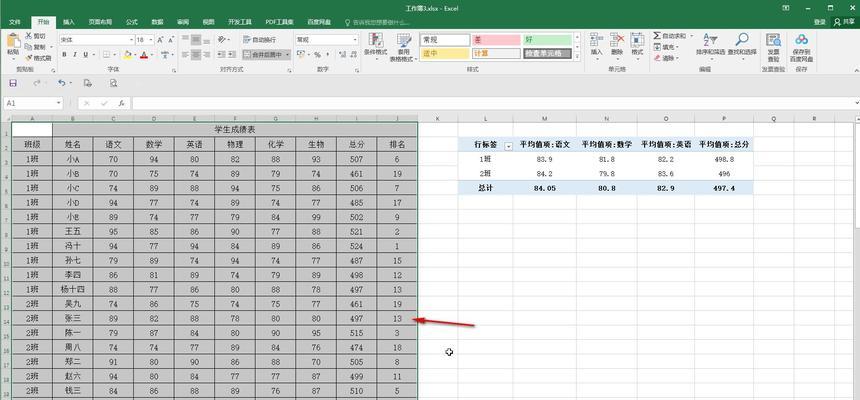The width and height of the screenshot is (860, 400).
Task: Click Invoice Check (发票查验) icon
Action: 773,40
